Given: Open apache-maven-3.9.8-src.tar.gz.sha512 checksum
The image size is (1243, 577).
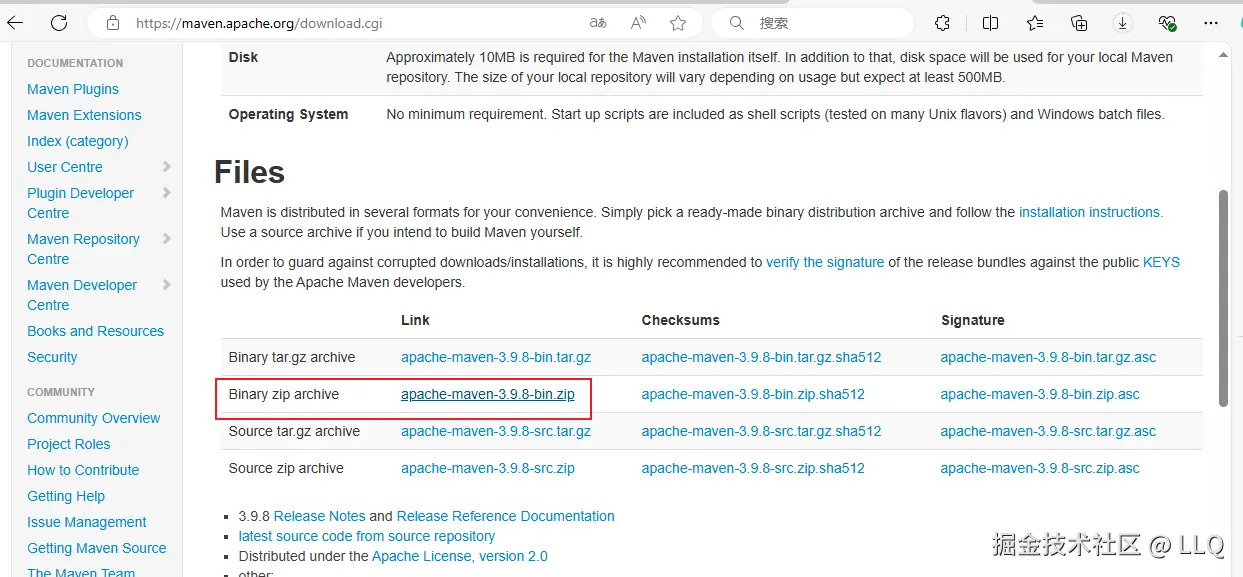Looking at the screenshot, I should point(762,431).
